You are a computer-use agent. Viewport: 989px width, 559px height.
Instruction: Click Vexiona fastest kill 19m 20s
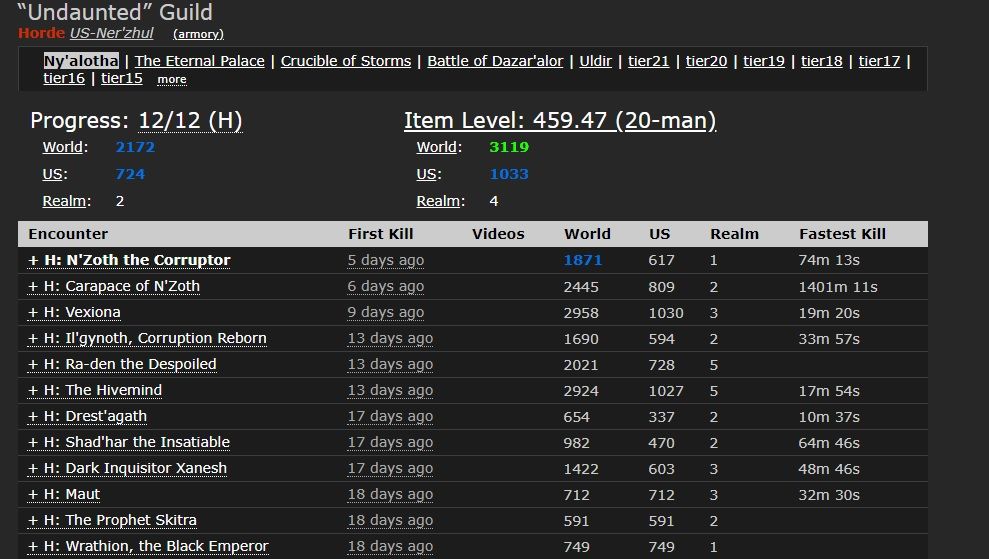(829, 313)
